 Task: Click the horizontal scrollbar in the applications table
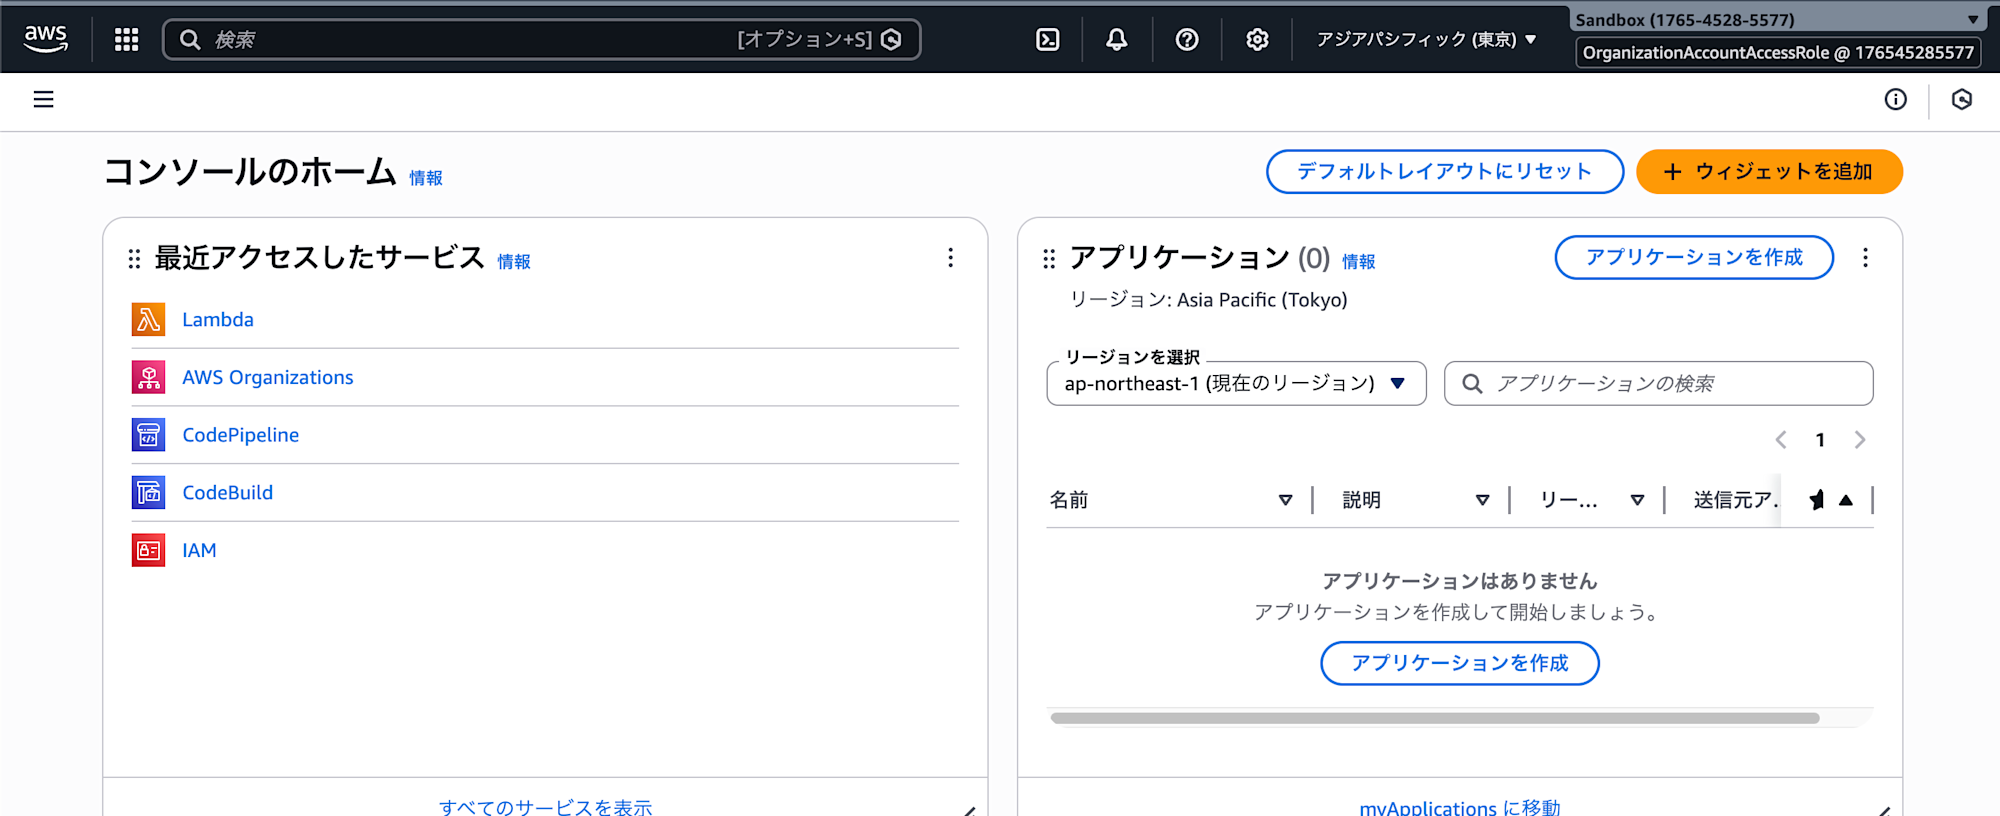pos(1435,718)
